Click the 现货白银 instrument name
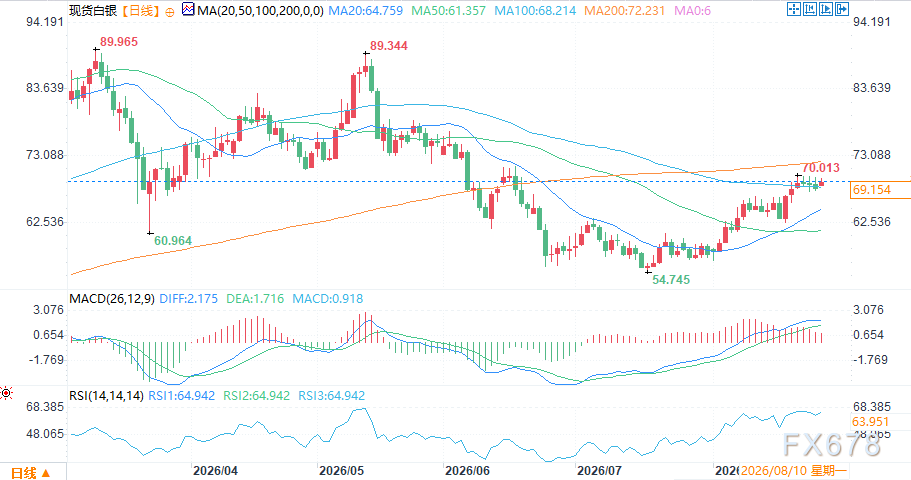The image size is (911, 480). pyautogui.click(x=93, y=10)
